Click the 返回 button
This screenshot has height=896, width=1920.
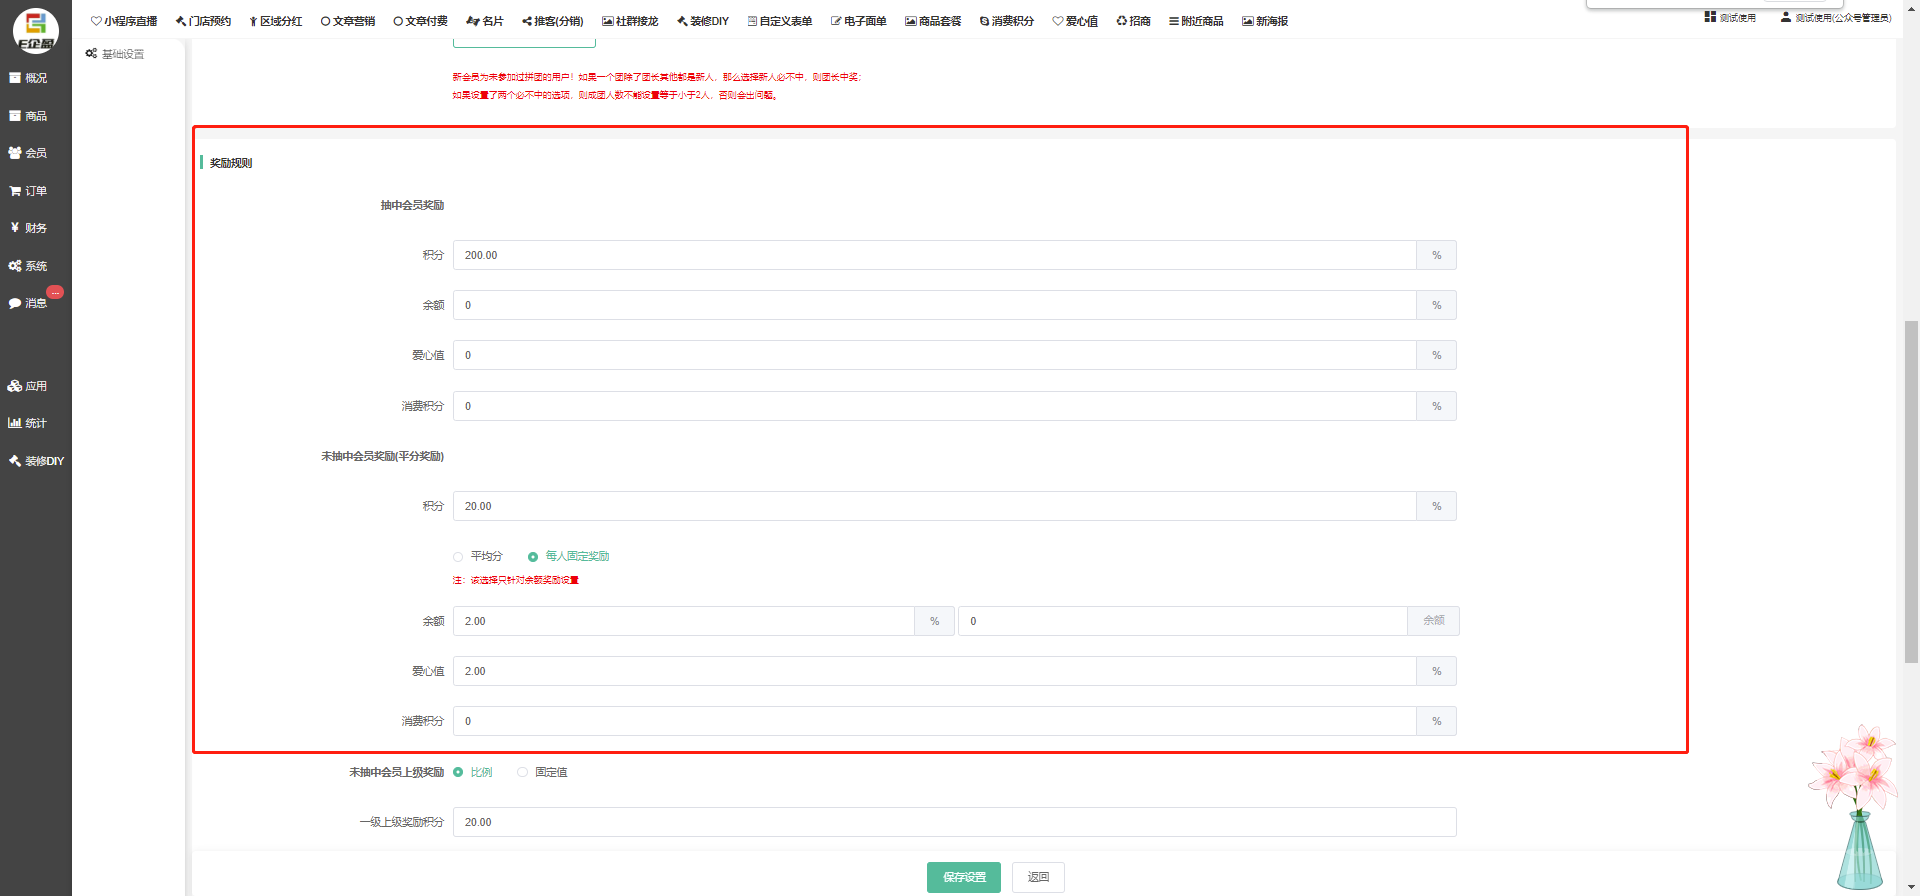[1038, 877]
